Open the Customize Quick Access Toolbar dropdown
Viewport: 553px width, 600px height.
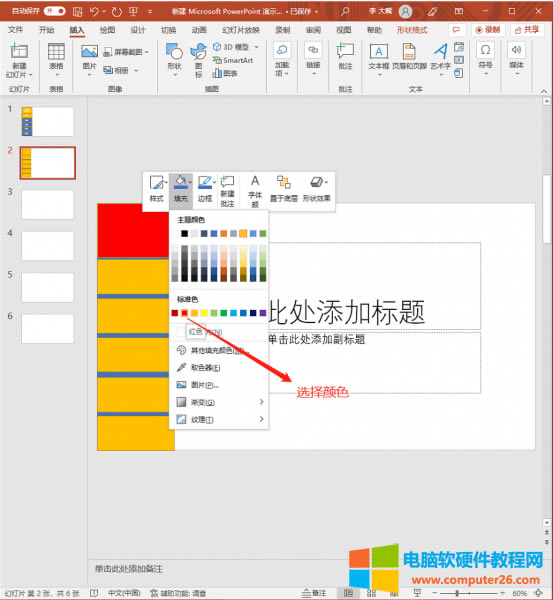click(150, 12)
